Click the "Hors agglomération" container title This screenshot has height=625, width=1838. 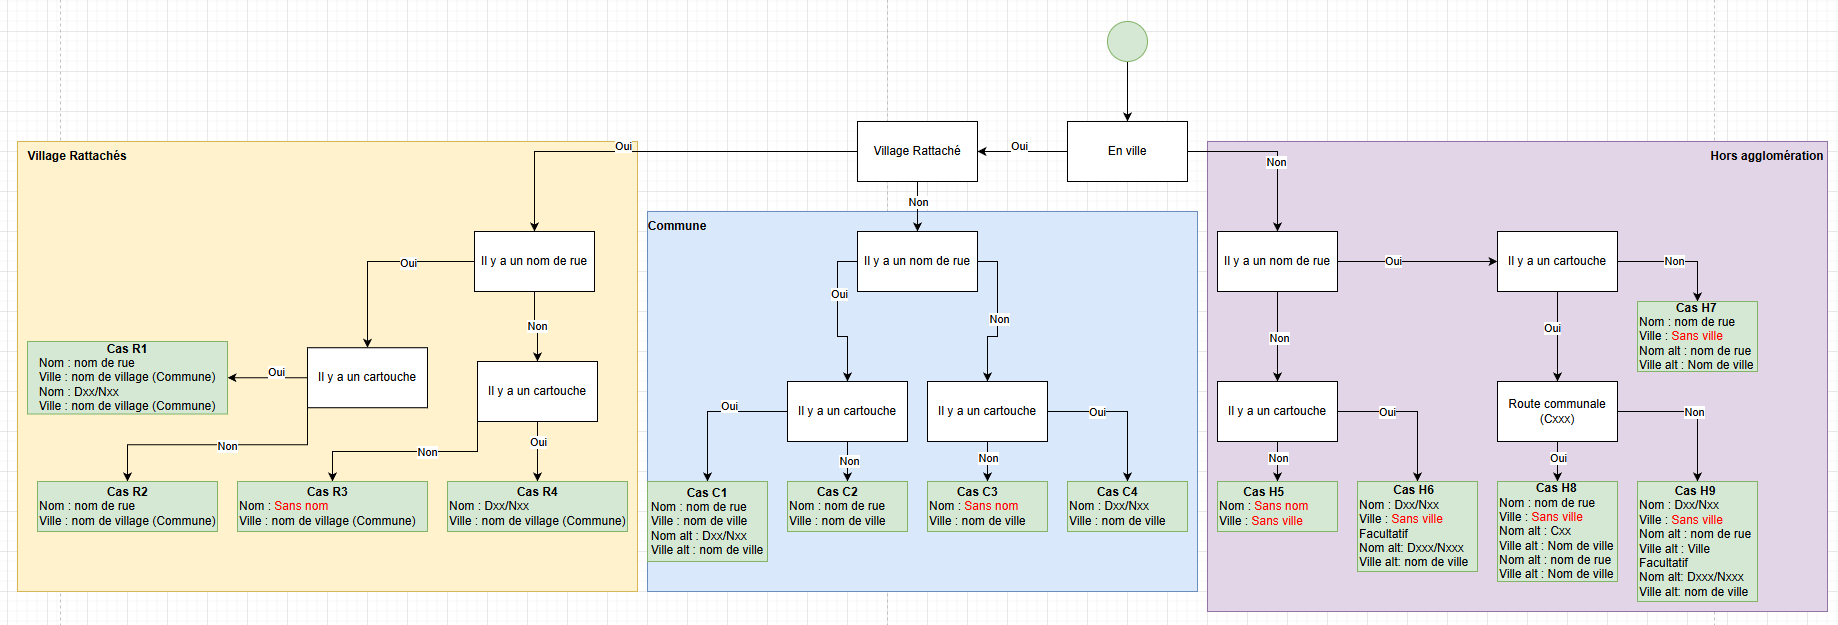[1766, 156]
